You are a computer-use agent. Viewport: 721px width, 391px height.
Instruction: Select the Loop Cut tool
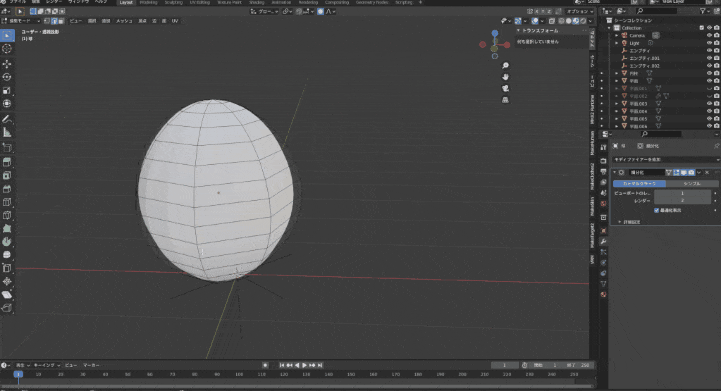7,202
